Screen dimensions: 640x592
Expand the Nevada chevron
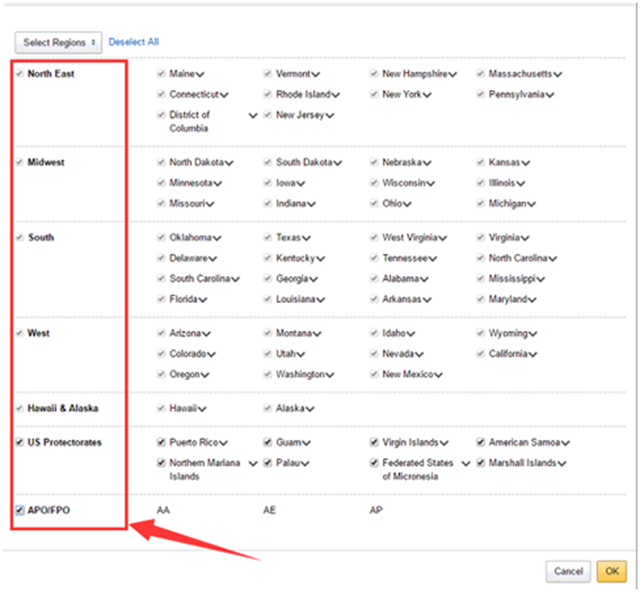point(419,355)
